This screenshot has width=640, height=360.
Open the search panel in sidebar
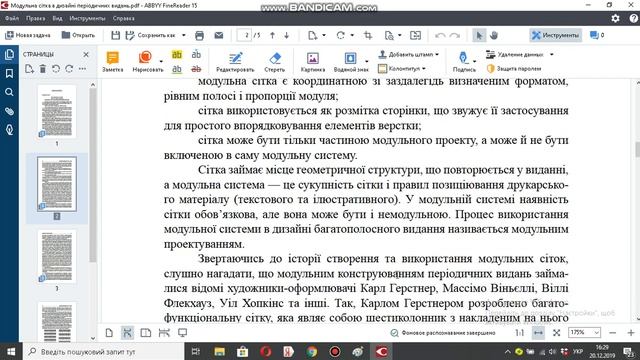[x=9, y=92]
